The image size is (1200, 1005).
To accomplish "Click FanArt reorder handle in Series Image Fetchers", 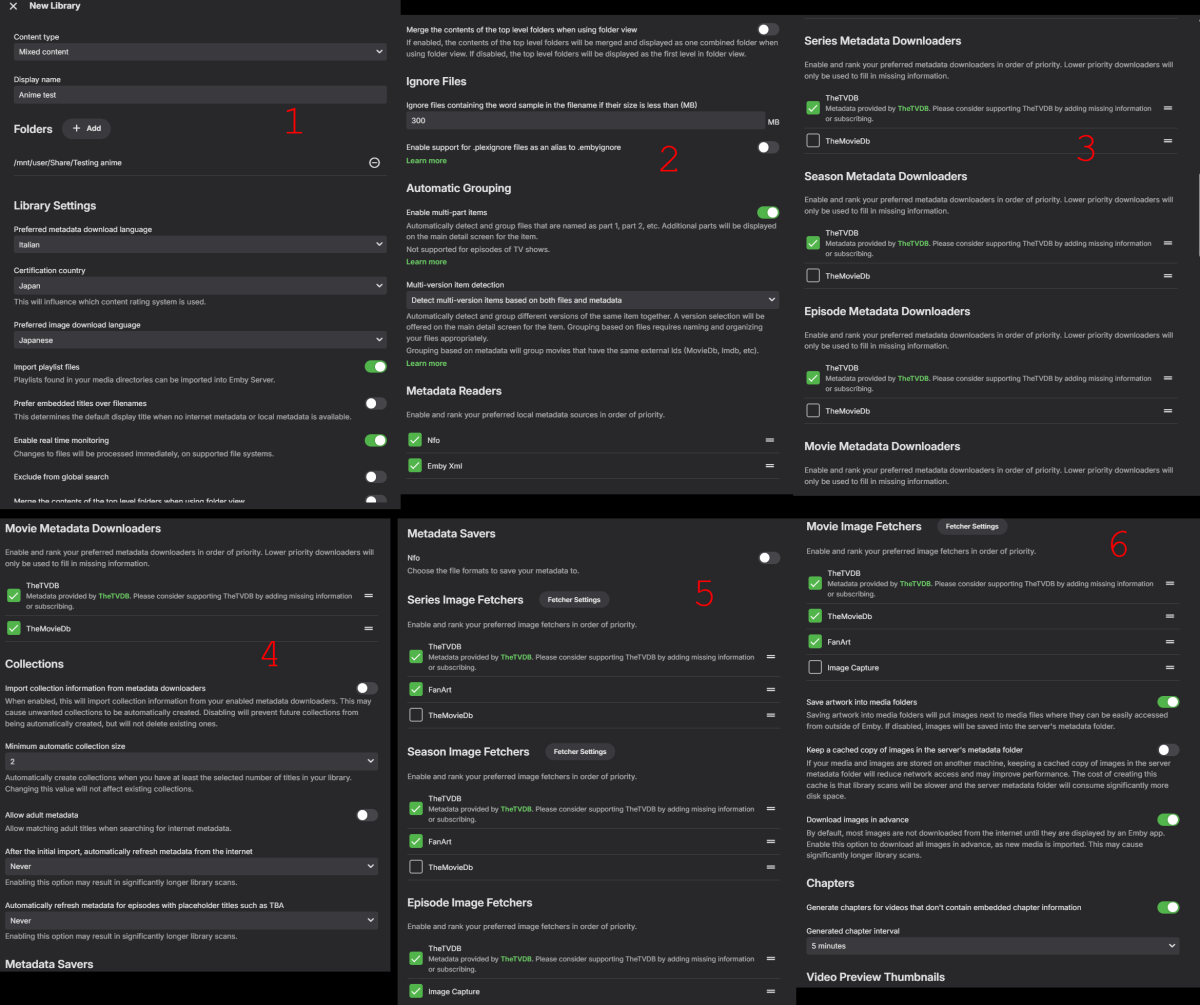I will tap(770, 689).
